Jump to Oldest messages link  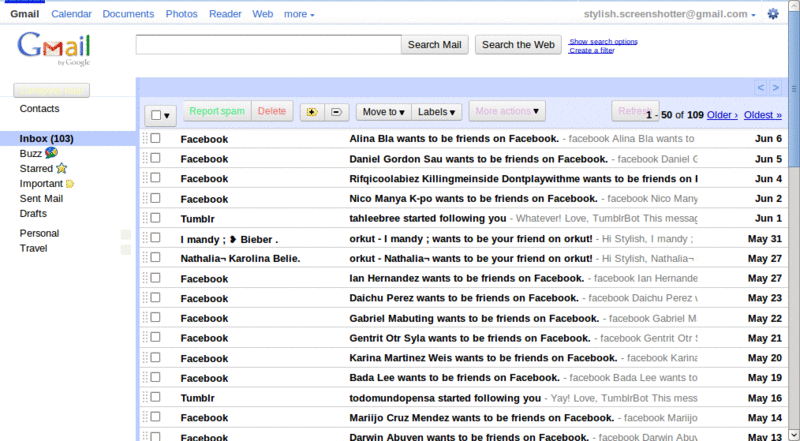click(763, 115)
